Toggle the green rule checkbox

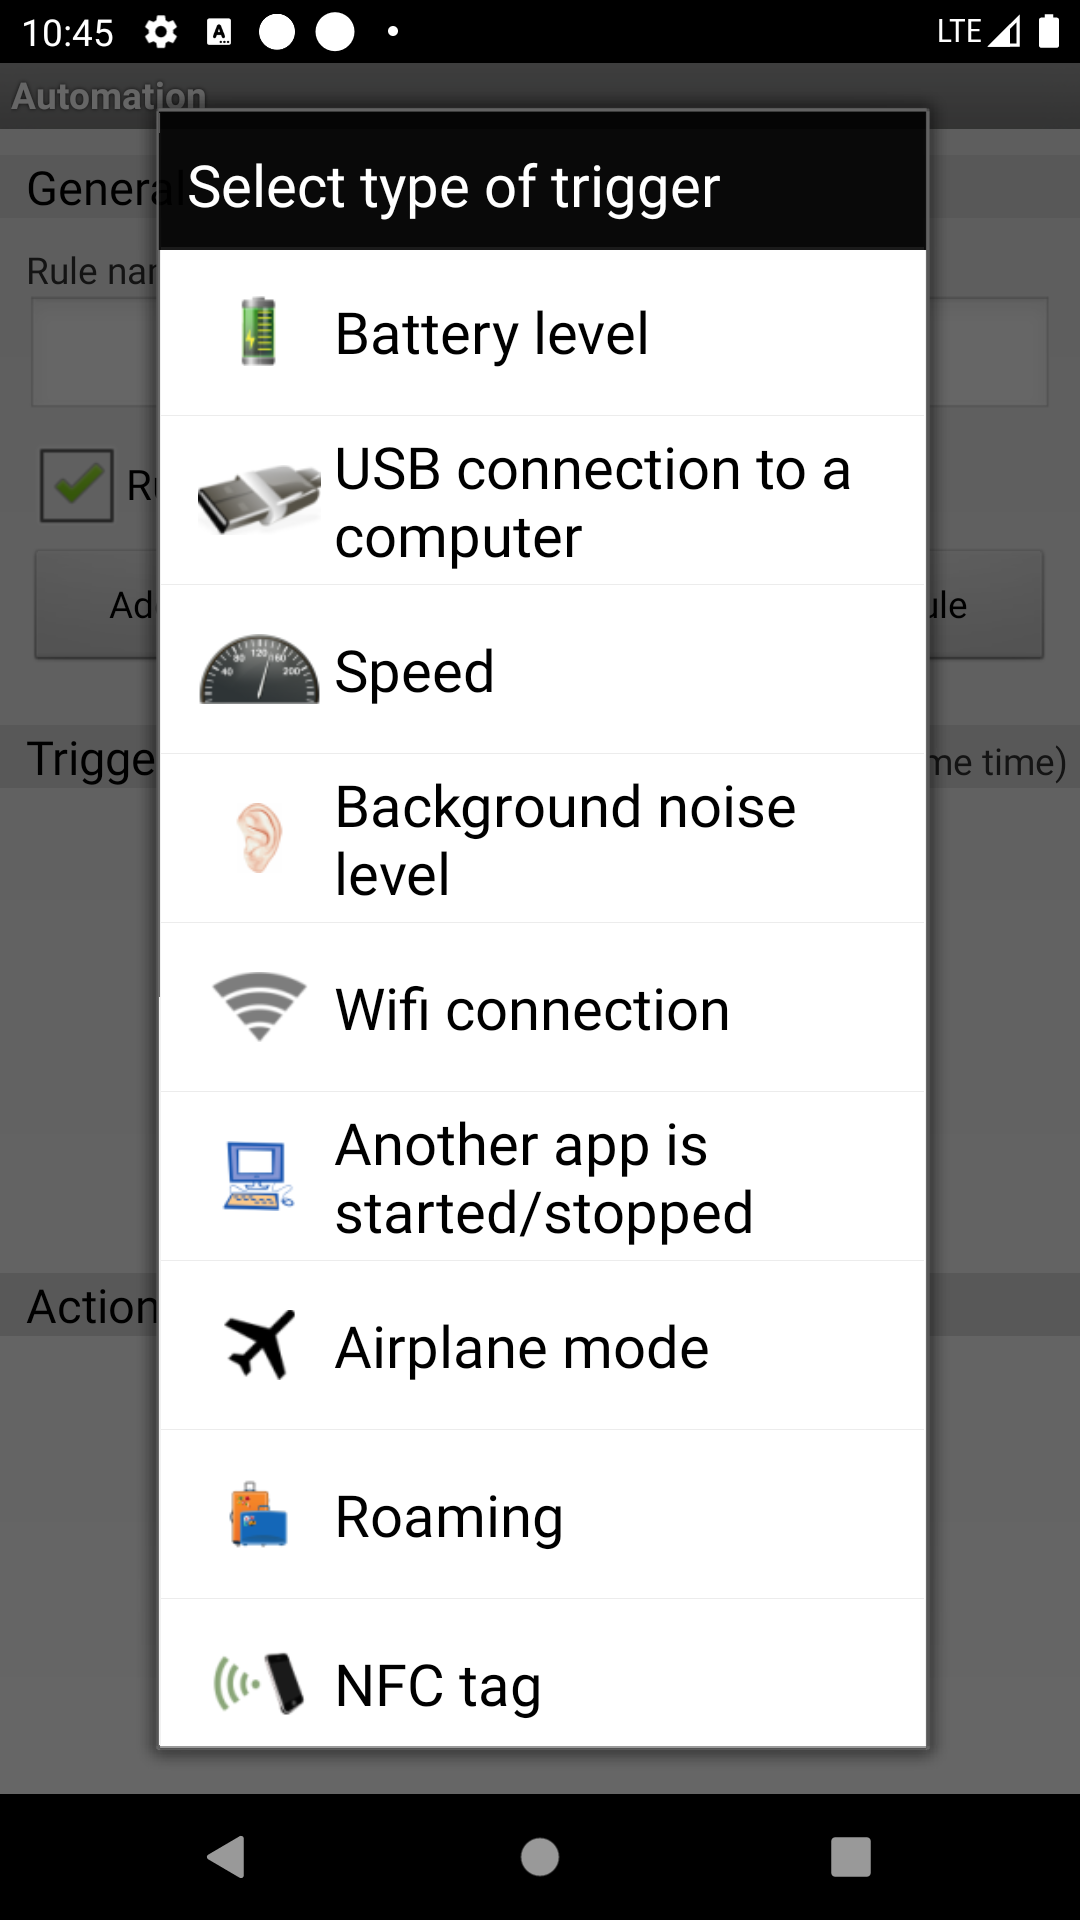77,486
